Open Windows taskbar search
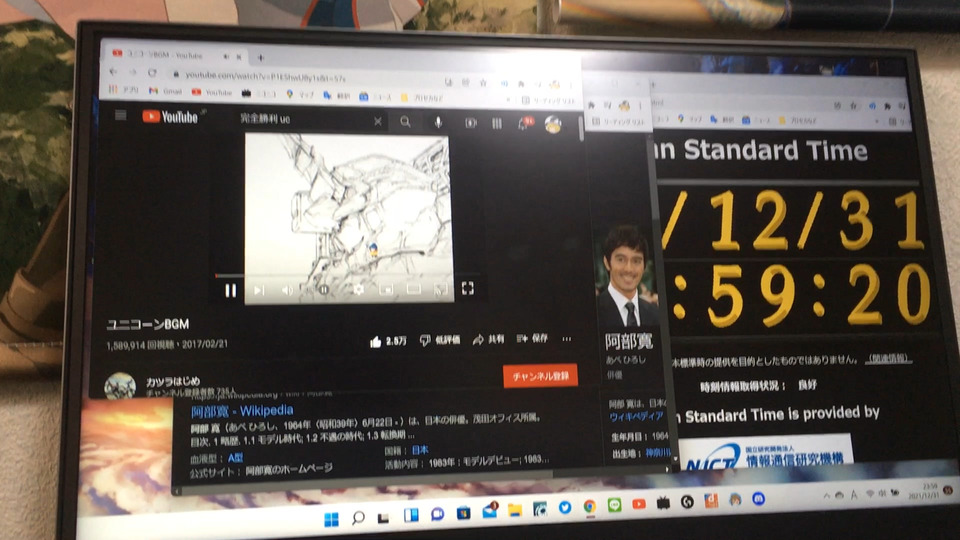This screenshot has height=540, width=960. (358, 518)
